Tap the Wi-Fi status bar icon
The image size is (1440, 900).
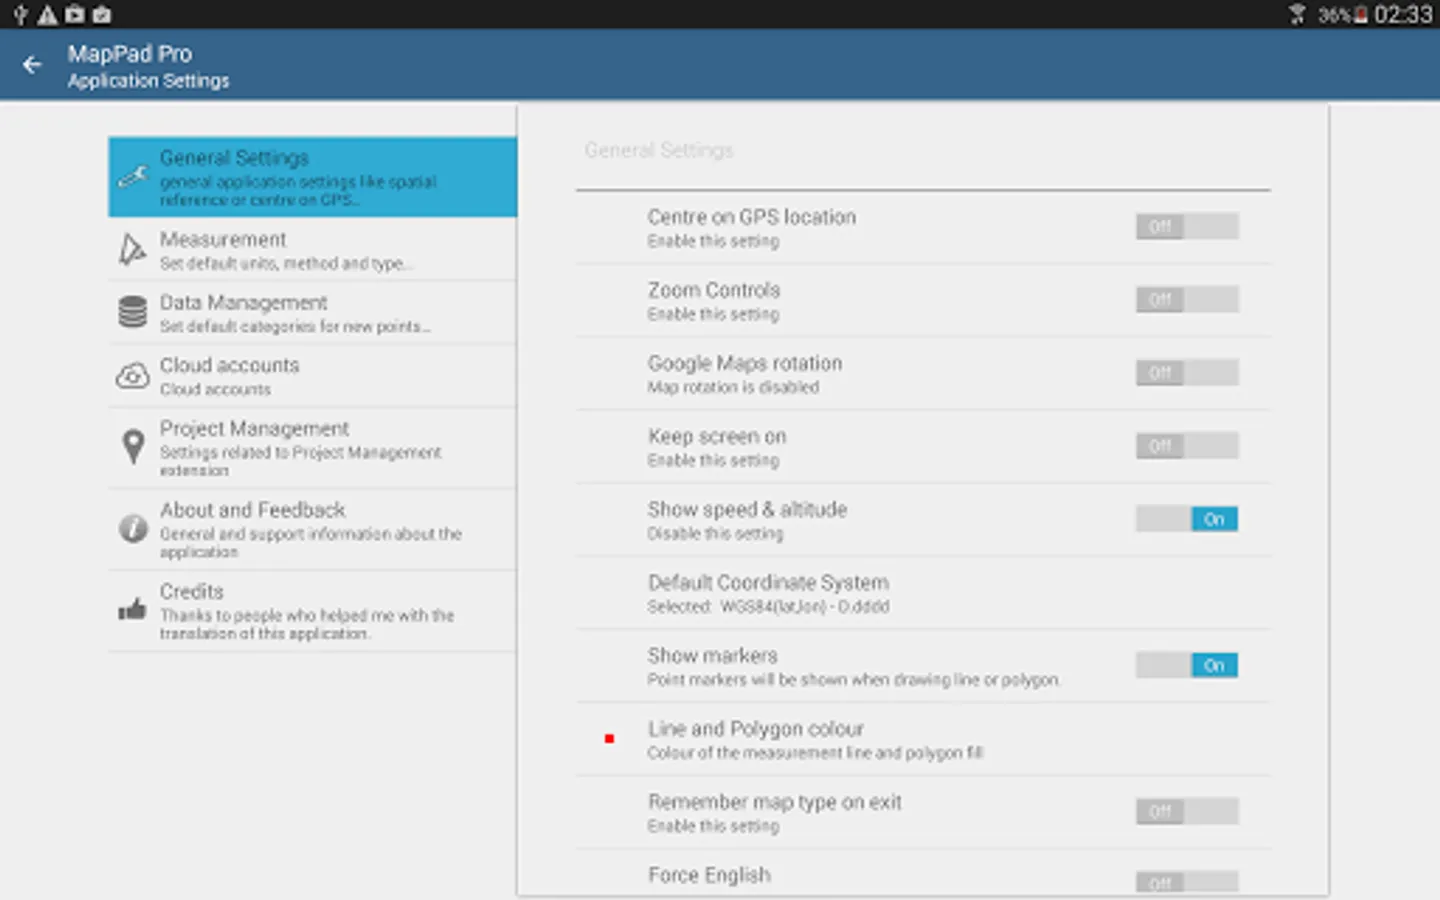point(1297,14)
